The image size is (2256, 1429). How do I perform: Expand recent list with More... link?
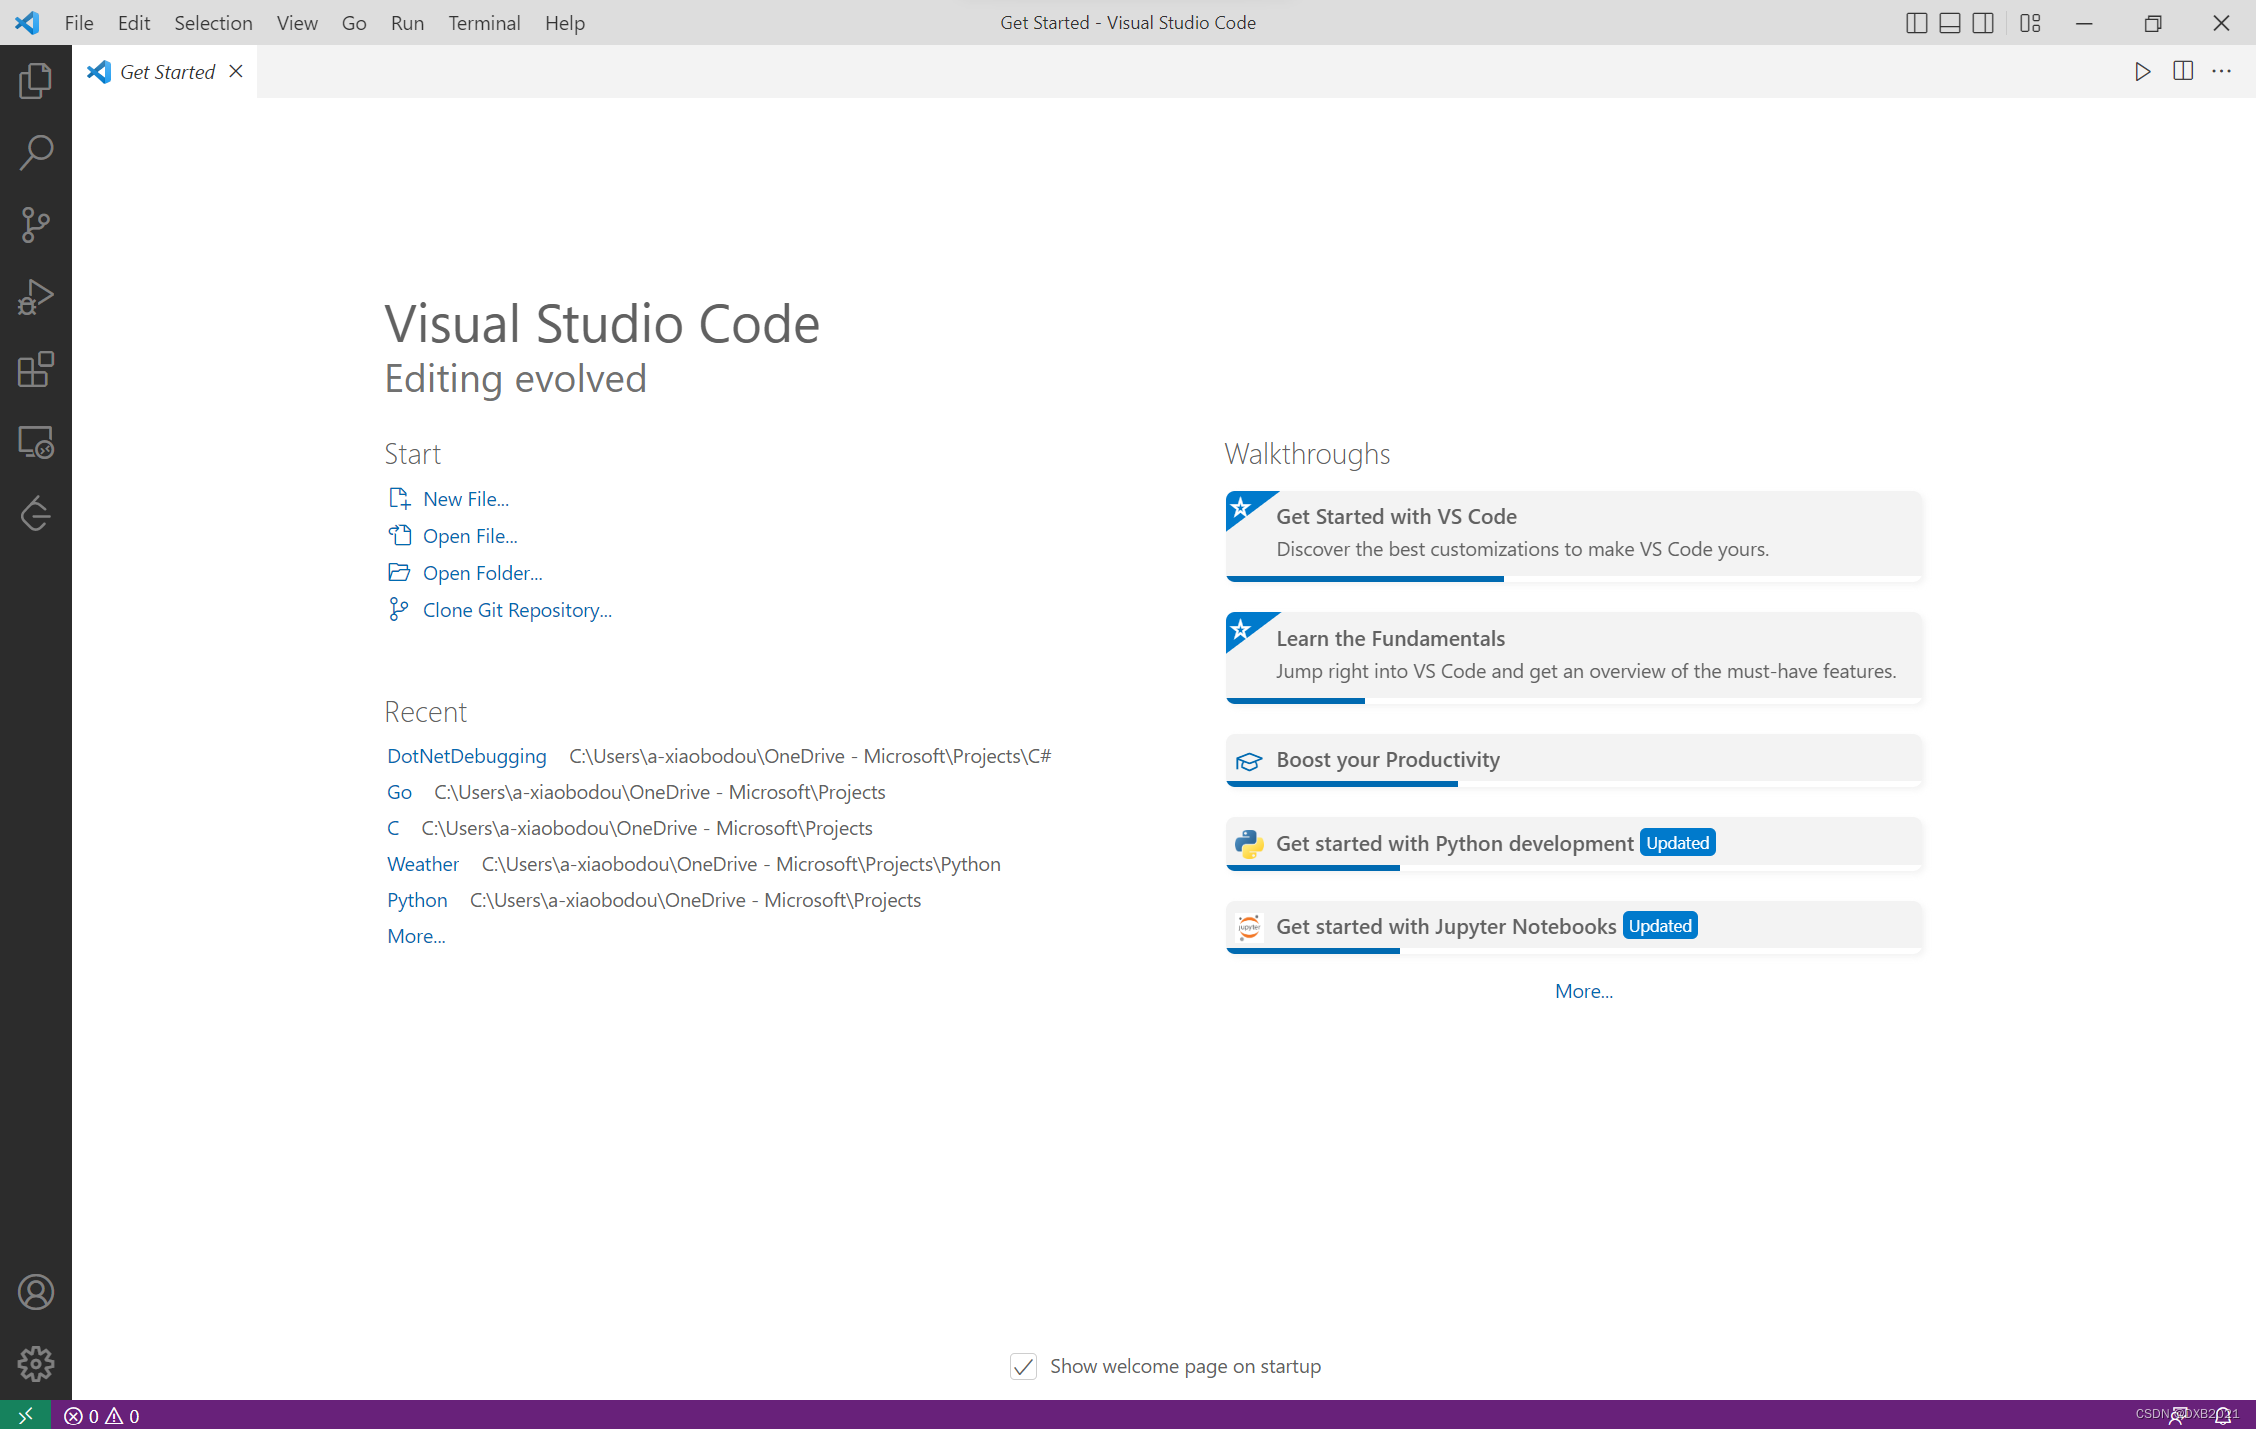[416, 936]
